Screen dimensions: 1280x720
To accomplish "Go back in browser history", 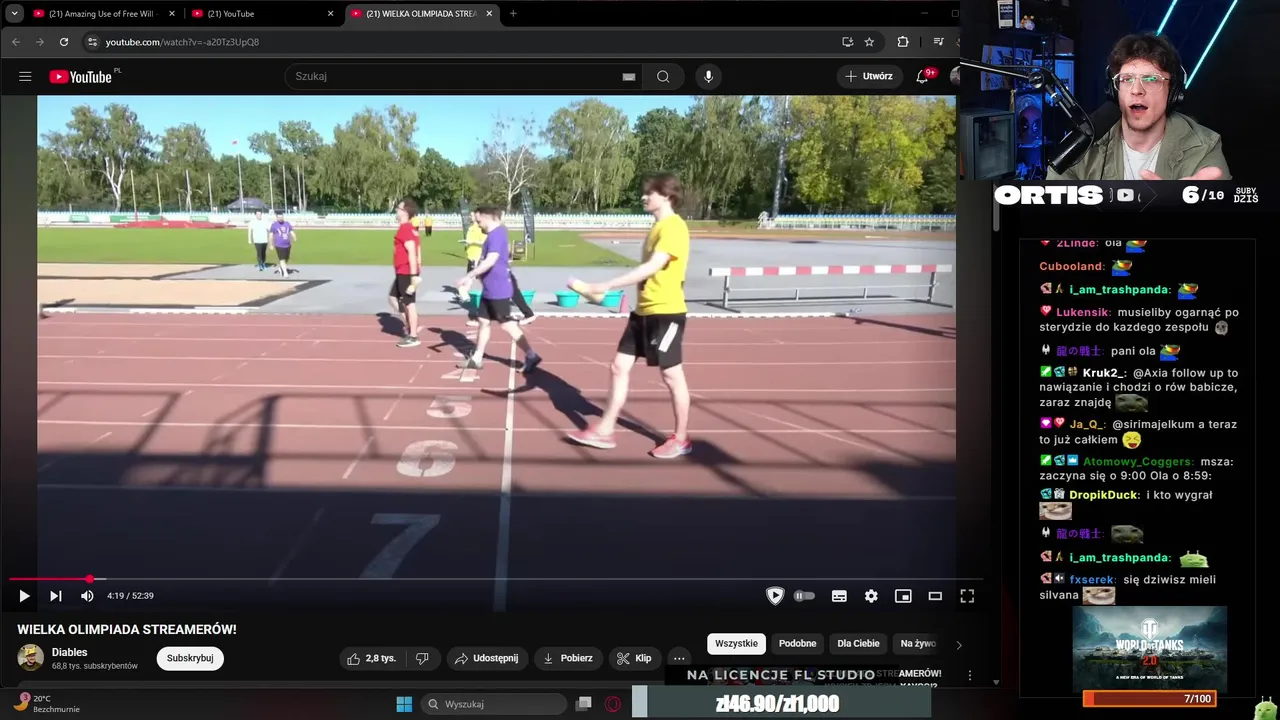I will (x=15, y=42).
